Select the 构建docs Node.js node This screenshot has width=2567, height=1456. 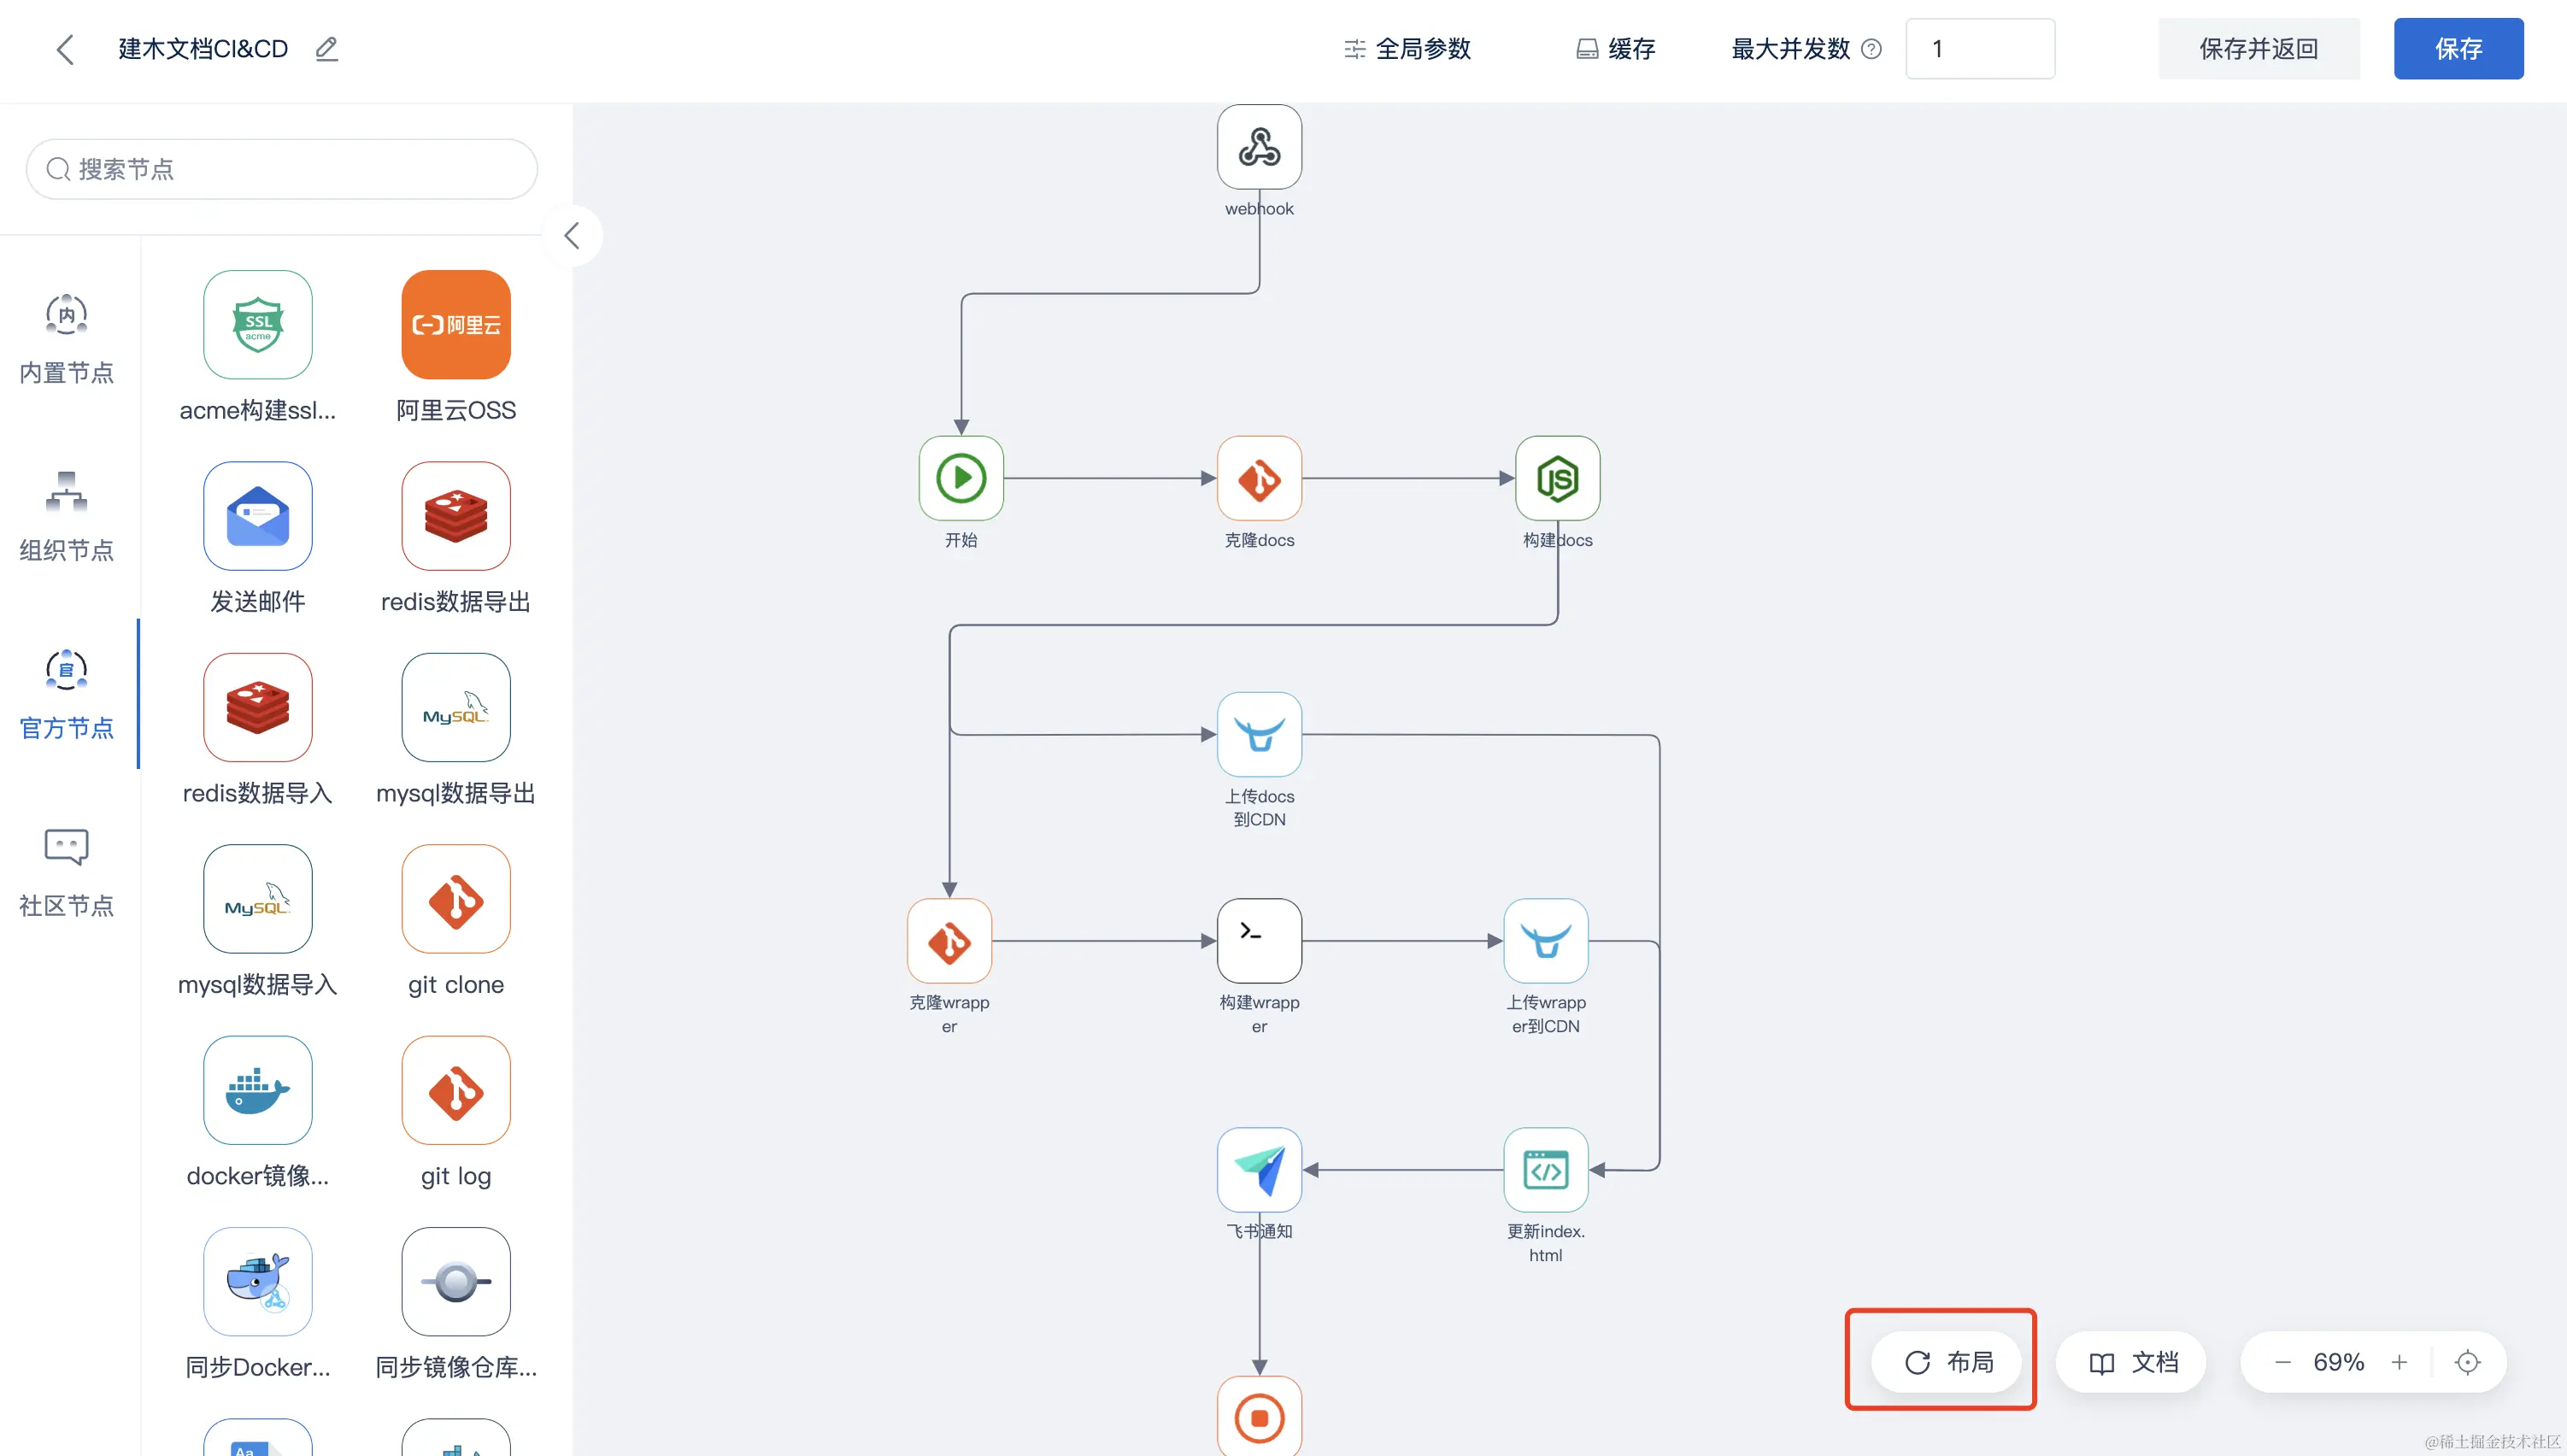(1557, 478)
